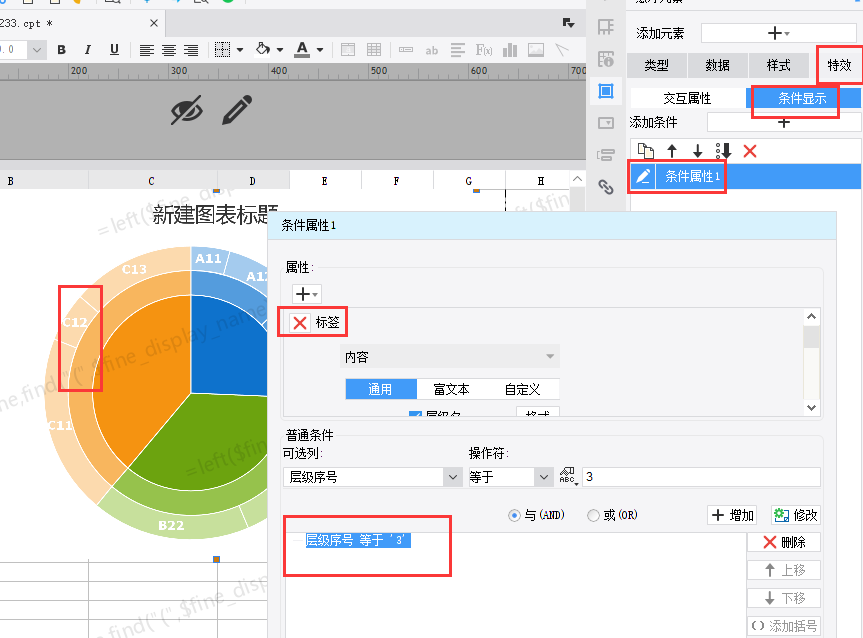Click the chart title 新建图表标题

pos(216,215)
